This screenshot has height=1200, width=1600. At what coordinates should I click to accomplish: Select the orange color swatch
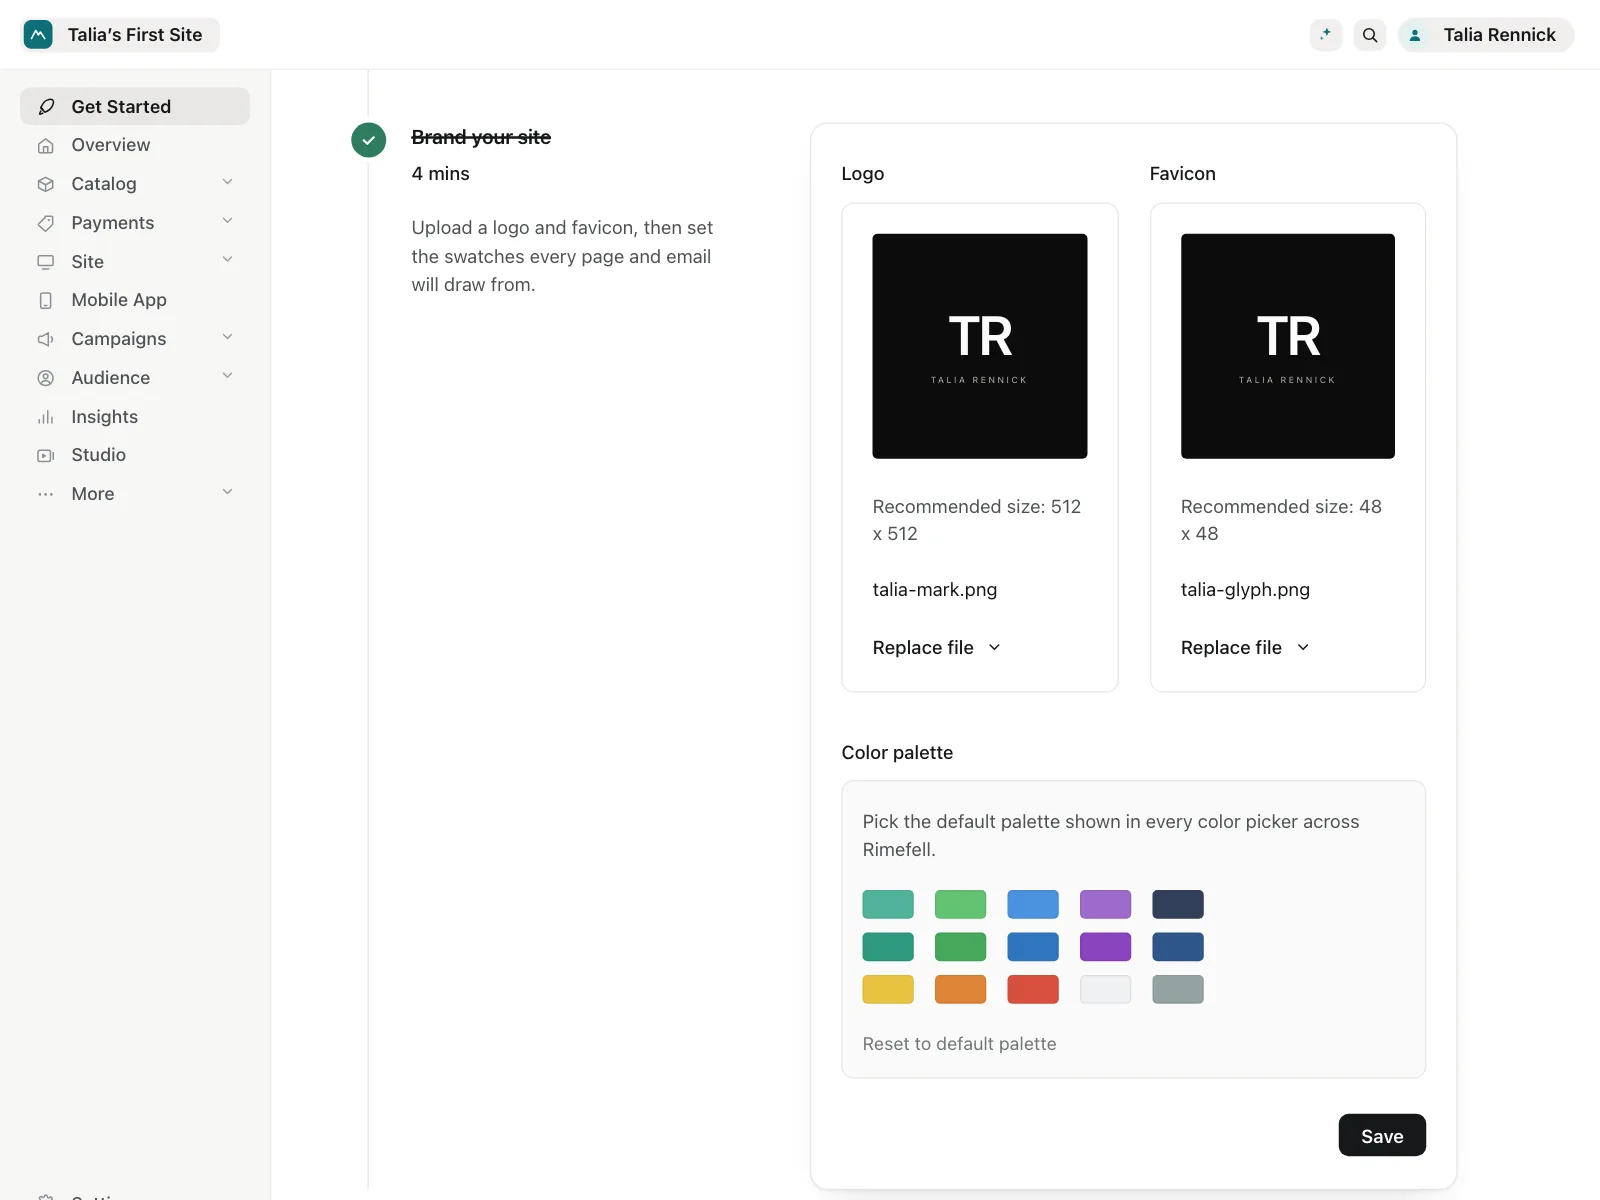[x=960, y=990]
